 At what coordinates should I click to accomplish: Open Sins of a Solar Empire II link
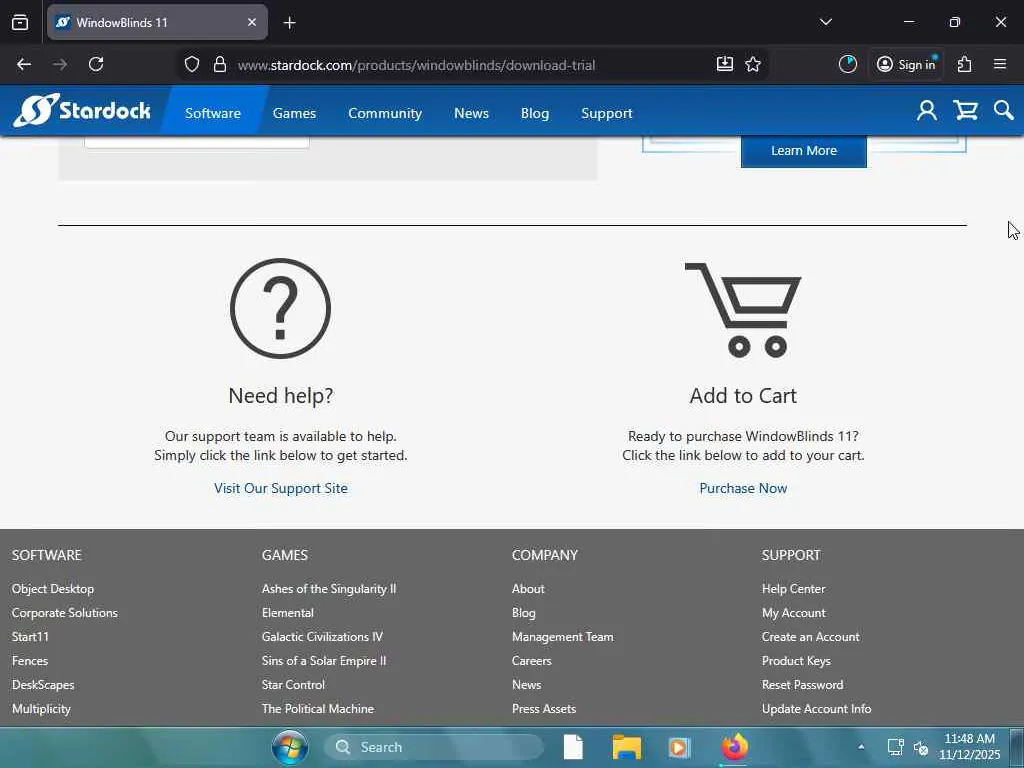click(x=324, y=660)
